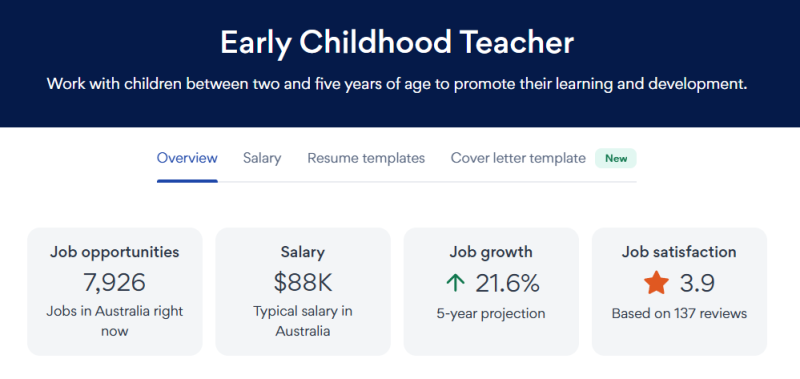Click the 7,926 jobs figure
This screenshot has height=379, width=800.
(x=115, y=283)
